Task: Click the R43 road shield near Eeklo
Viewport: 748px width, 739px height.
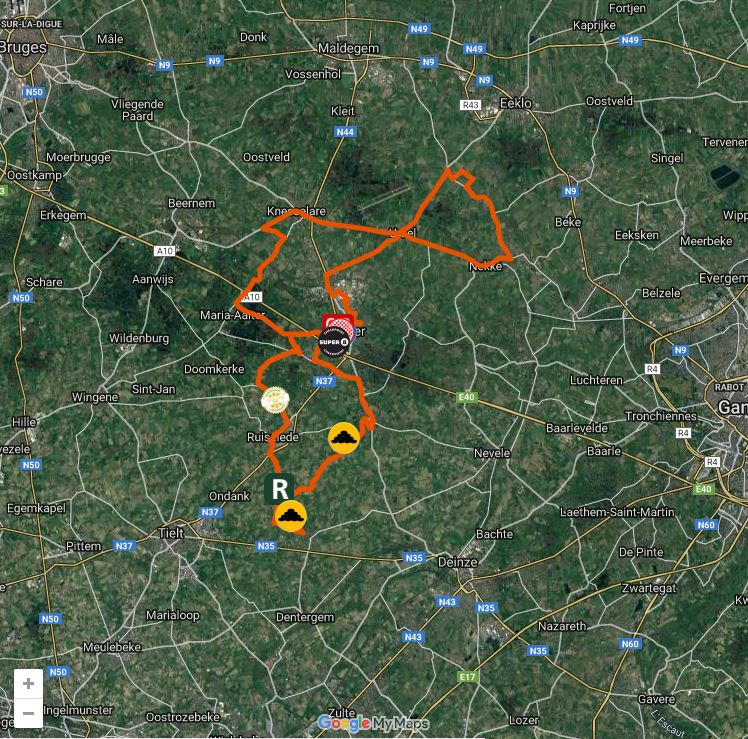Action: coord(470,104)
